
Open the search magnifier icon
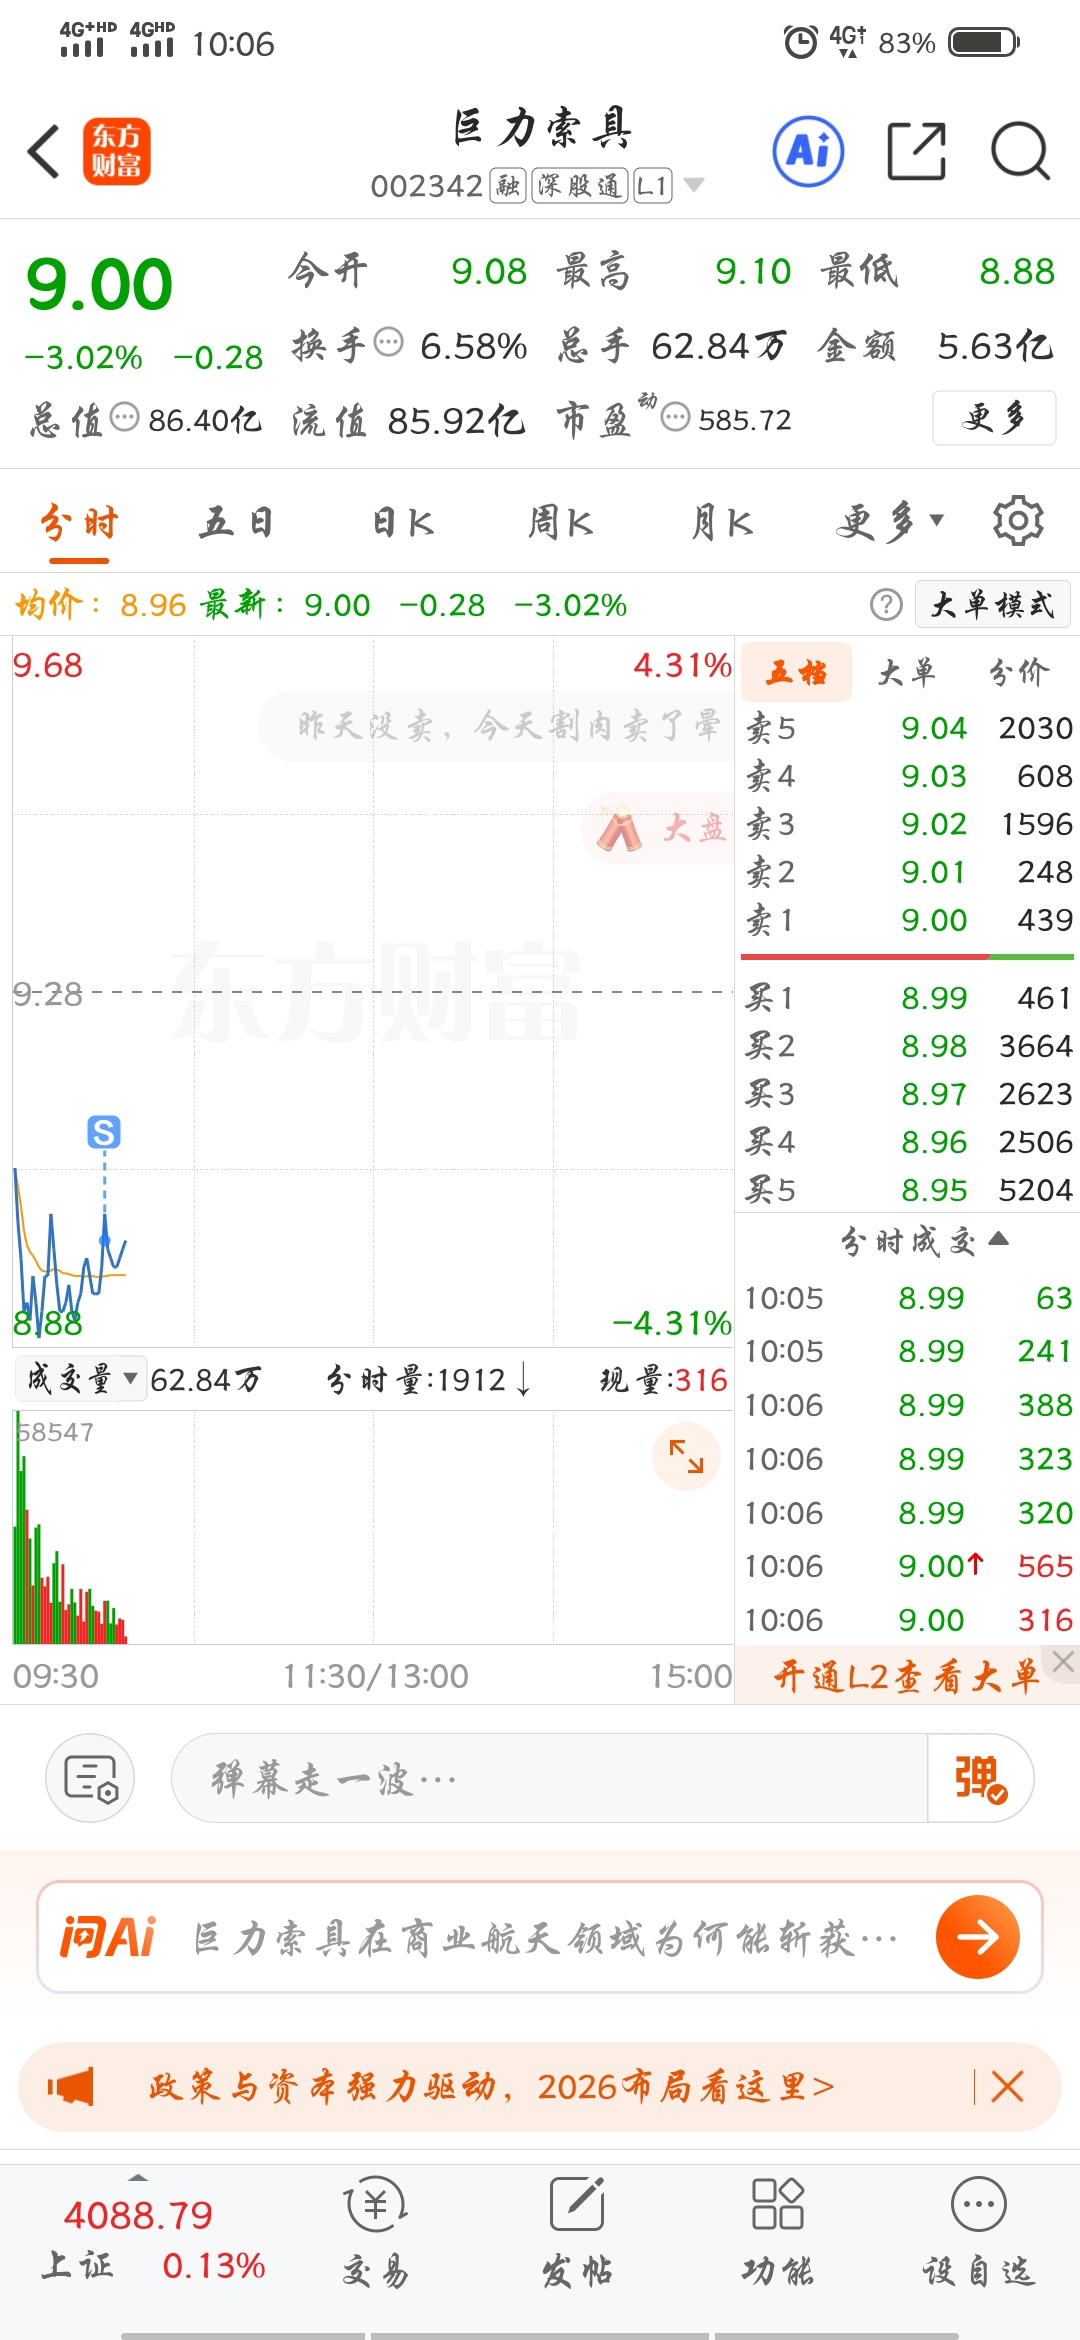(1020, 152)
